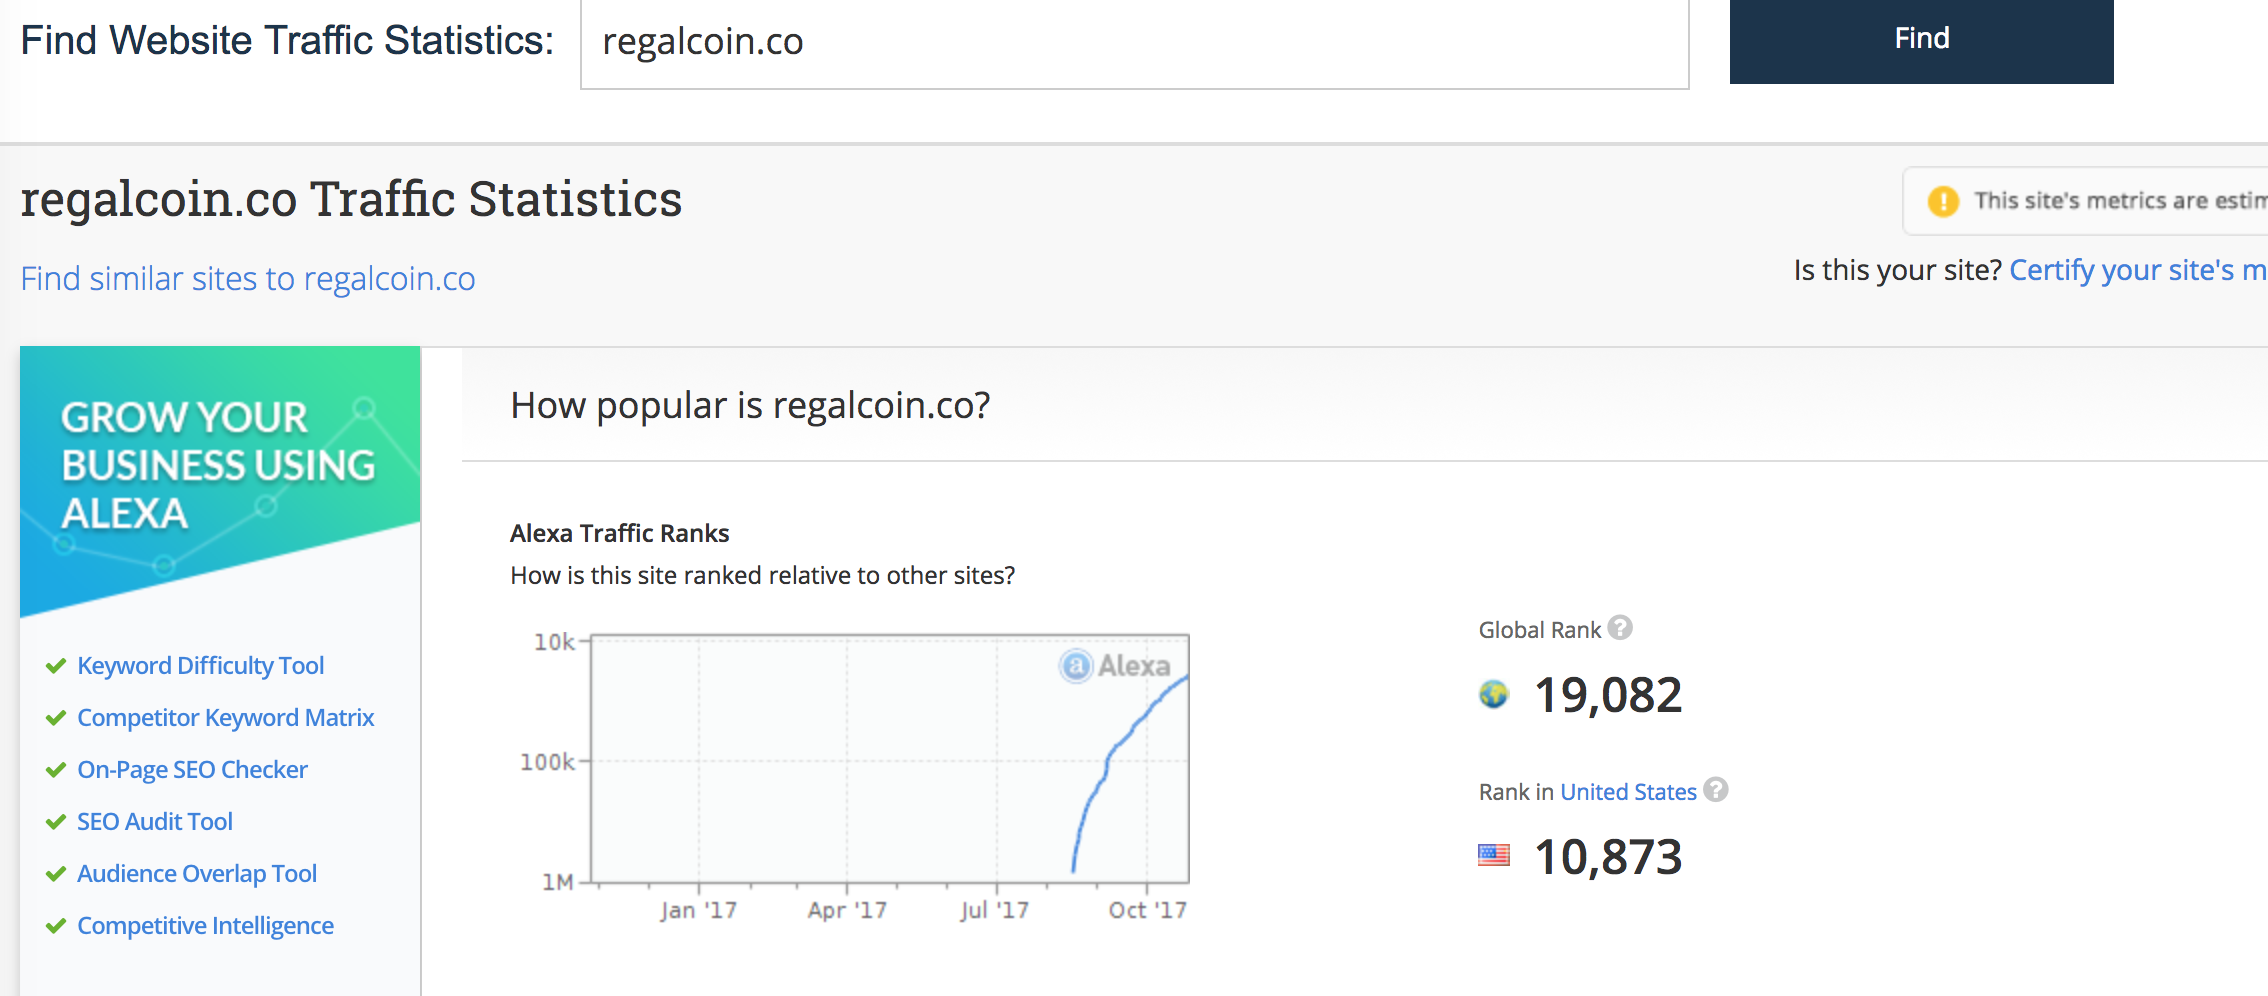Click the United States country link

(x=1628, y=792)
